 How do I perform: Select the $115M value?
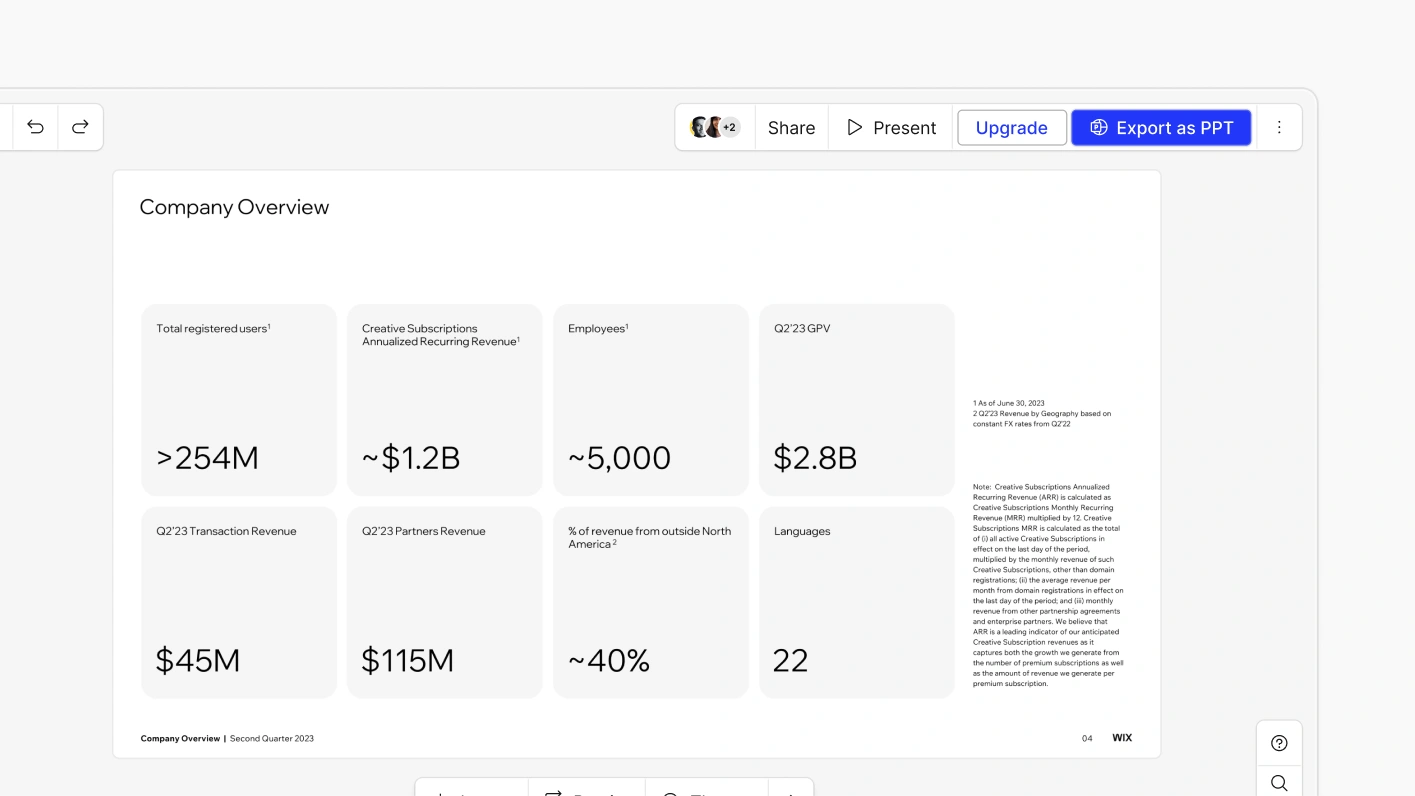[407, 661]
